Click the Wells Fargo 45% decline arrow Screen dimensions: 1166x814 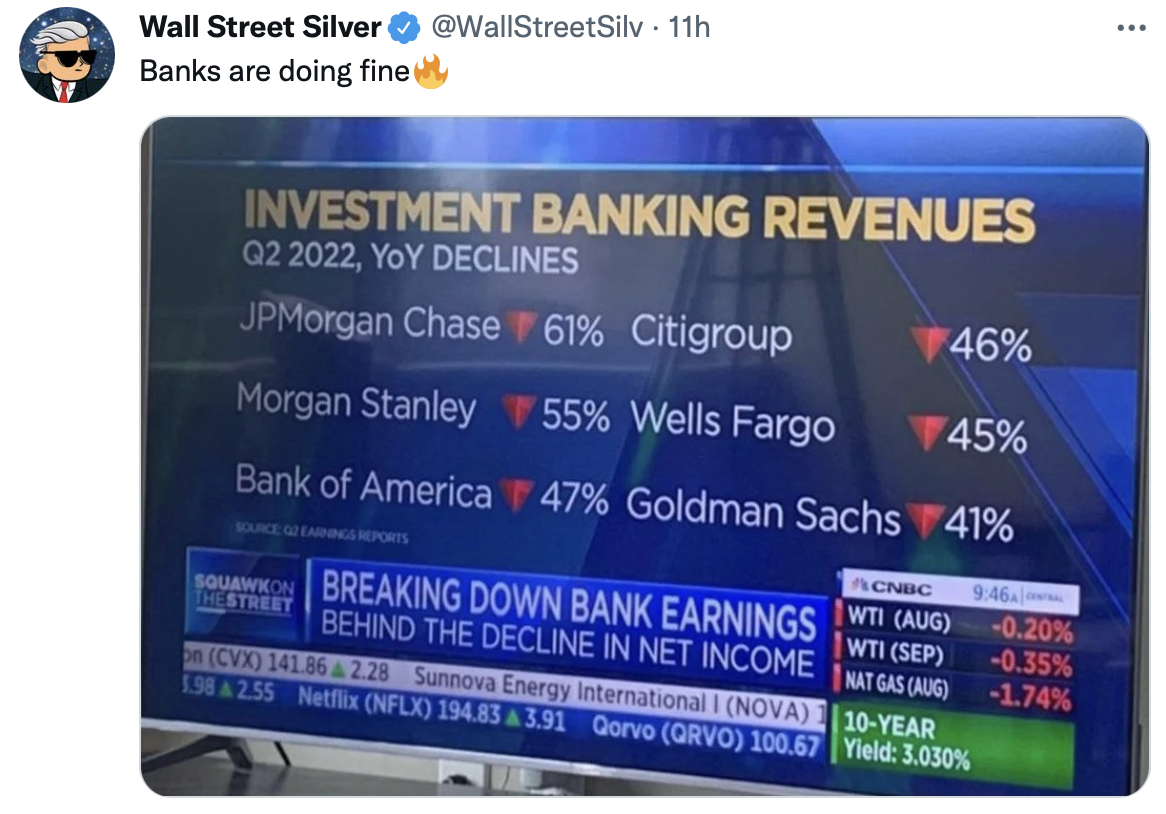pos(926,434)
